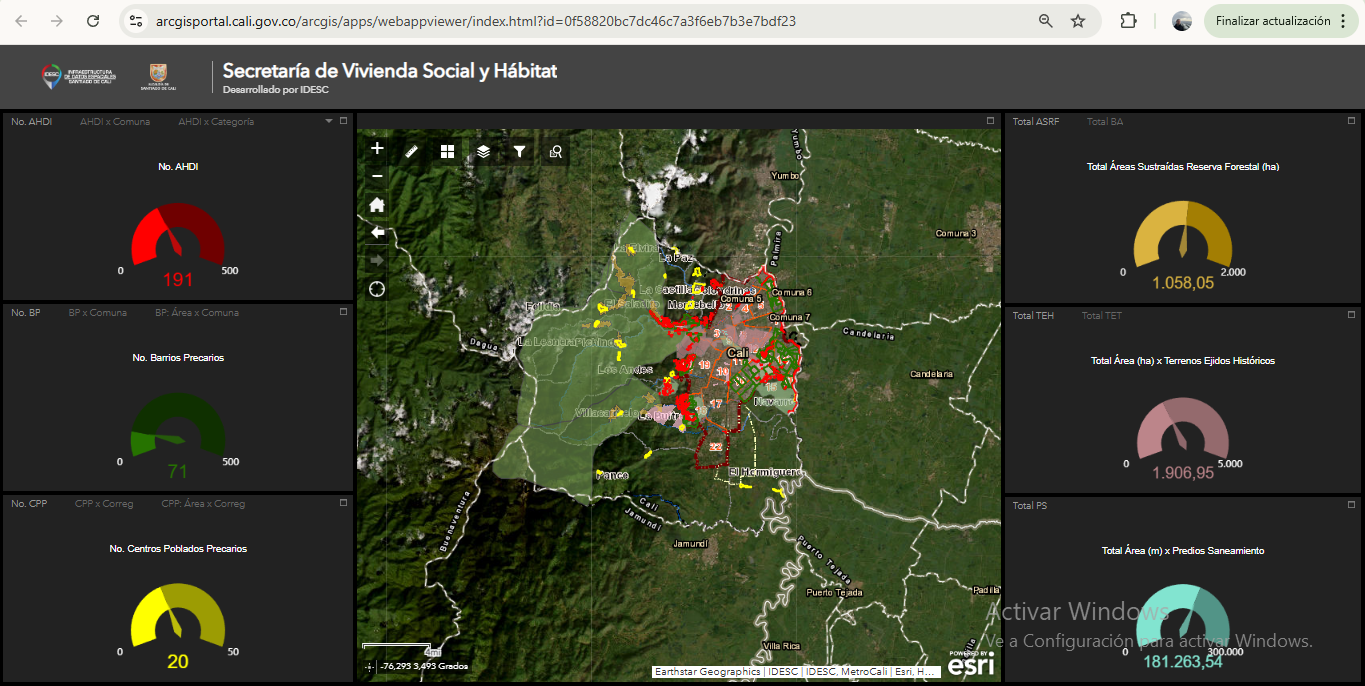Return map to home extent
The width and height of the screenshot is (1365, 686).
tap(377, 205)
